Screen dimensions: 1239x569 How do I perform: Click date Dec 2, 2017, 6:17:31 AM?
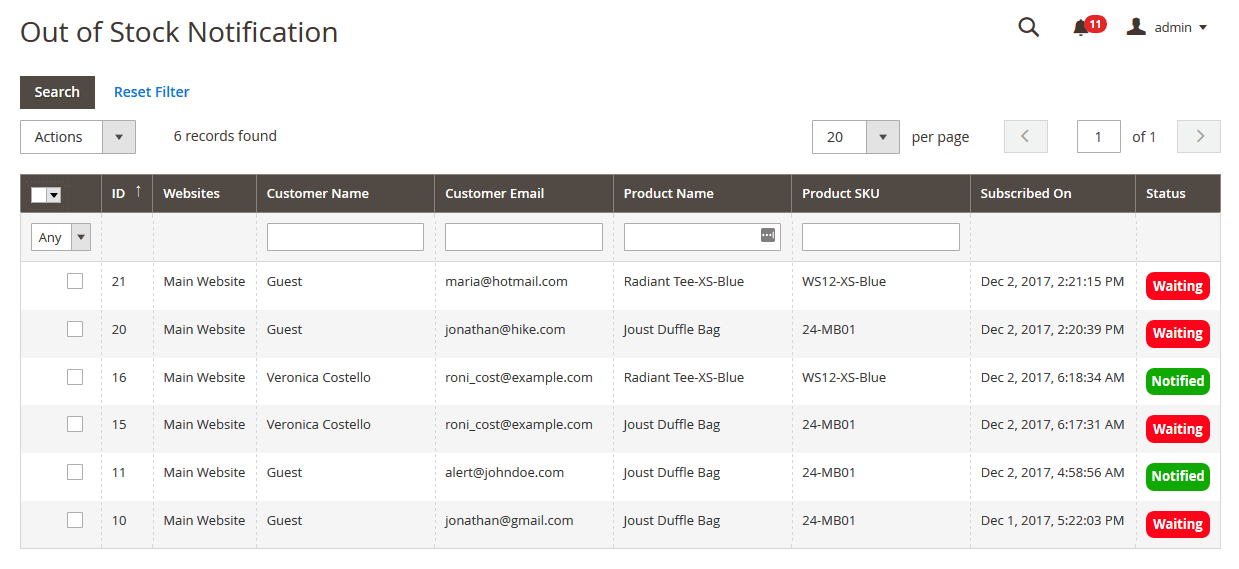[1052, 424]
